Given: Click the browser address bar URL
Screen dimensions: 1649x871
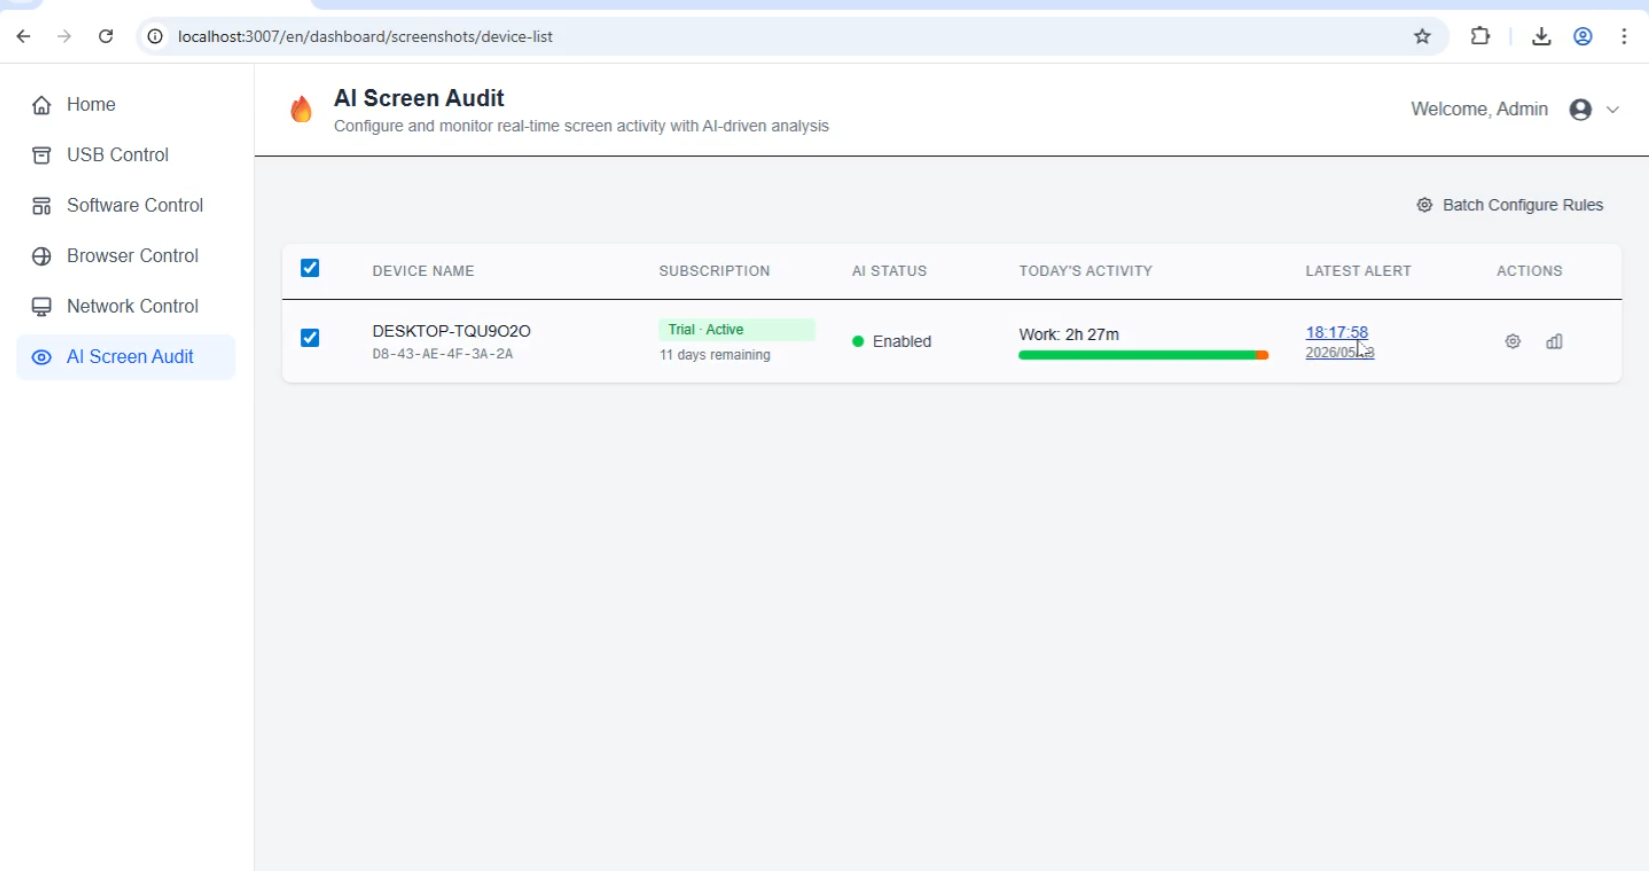Looking at the screenshot, I should tap(366, 37).
